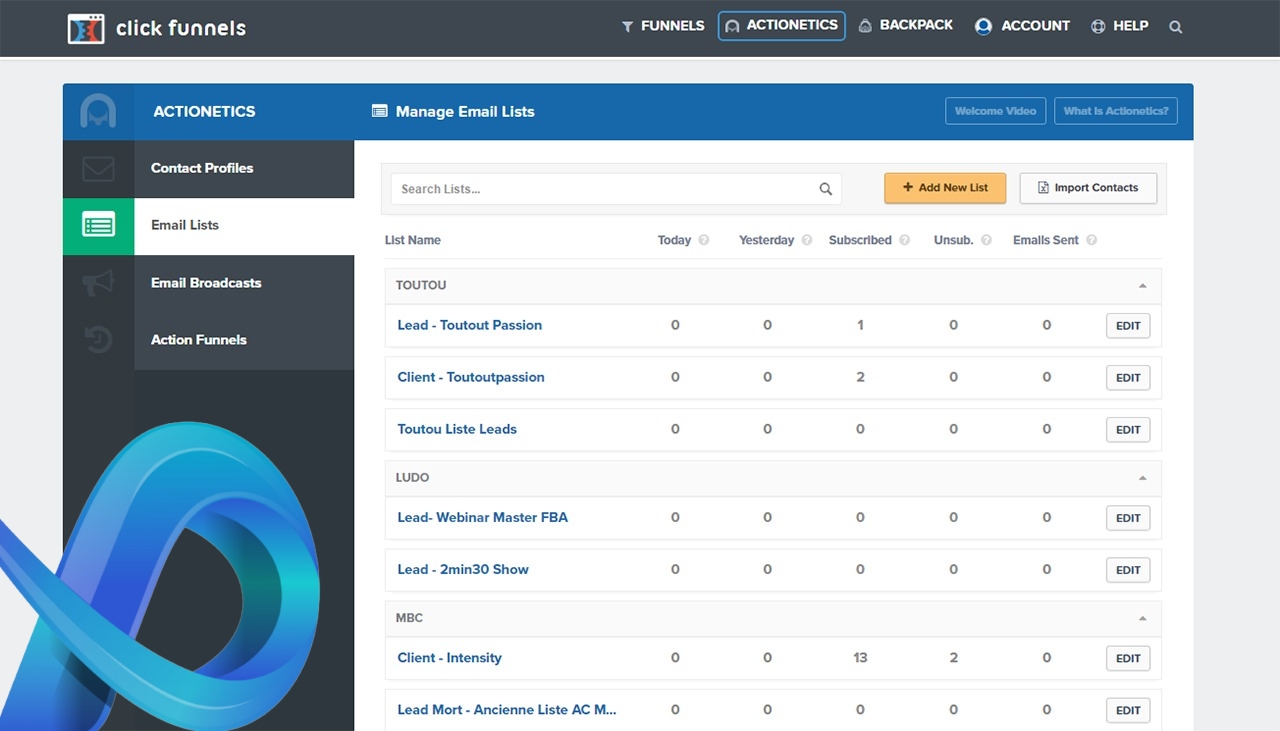The image size is (1280, 731).
Task: Click the Emails Sent column header text
Action: click(1046, 240)
